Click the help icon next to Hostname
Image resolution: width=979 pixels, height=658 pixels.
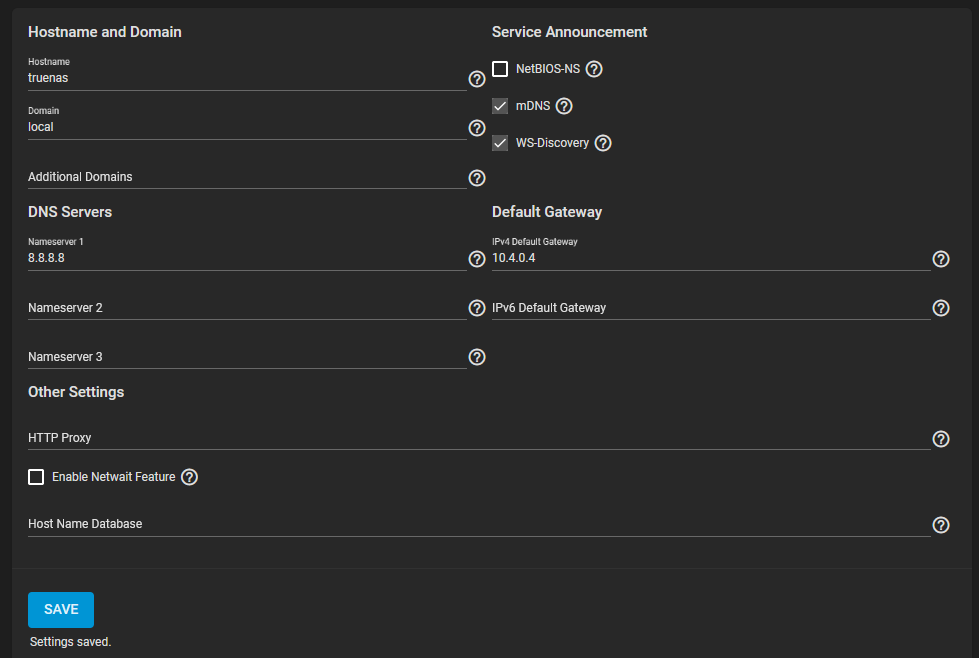[477, 79]
